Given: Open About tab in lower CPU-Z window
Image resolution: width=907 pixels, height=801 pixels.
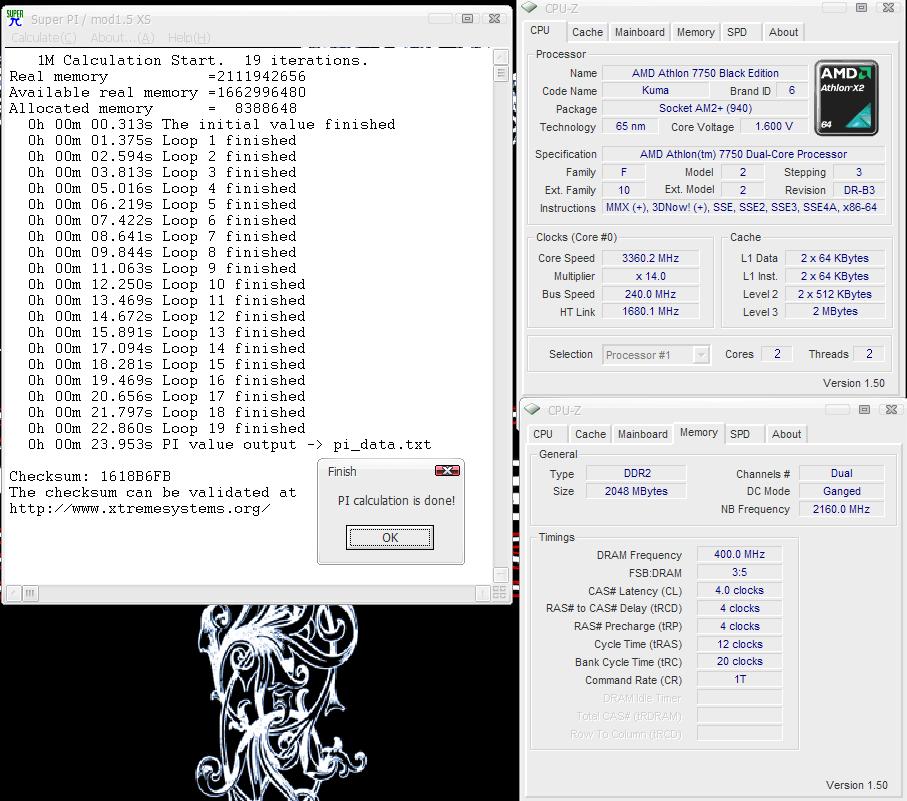Looking at the screenshot, I should pyautogui.click(x=786, y=434).
